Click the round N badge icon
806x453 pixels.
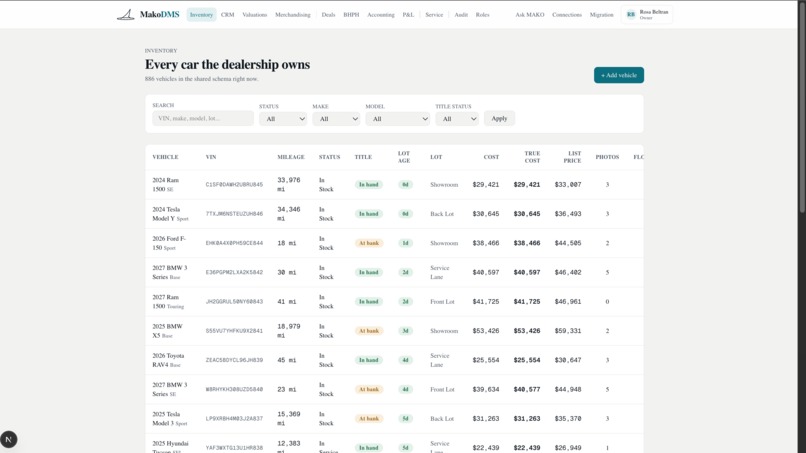(x=9, y=440)
